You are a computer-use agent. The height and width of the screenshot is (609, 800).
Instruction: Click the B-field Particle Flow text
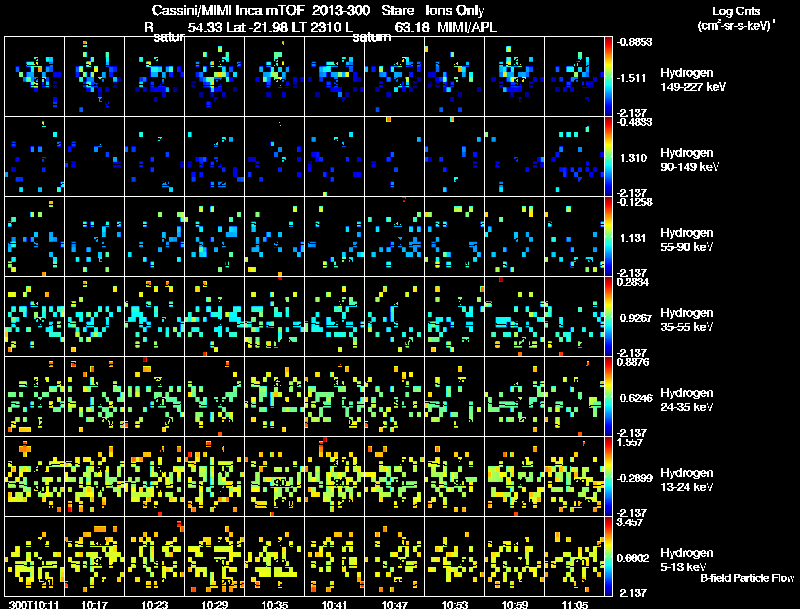(x=747, y=578)
